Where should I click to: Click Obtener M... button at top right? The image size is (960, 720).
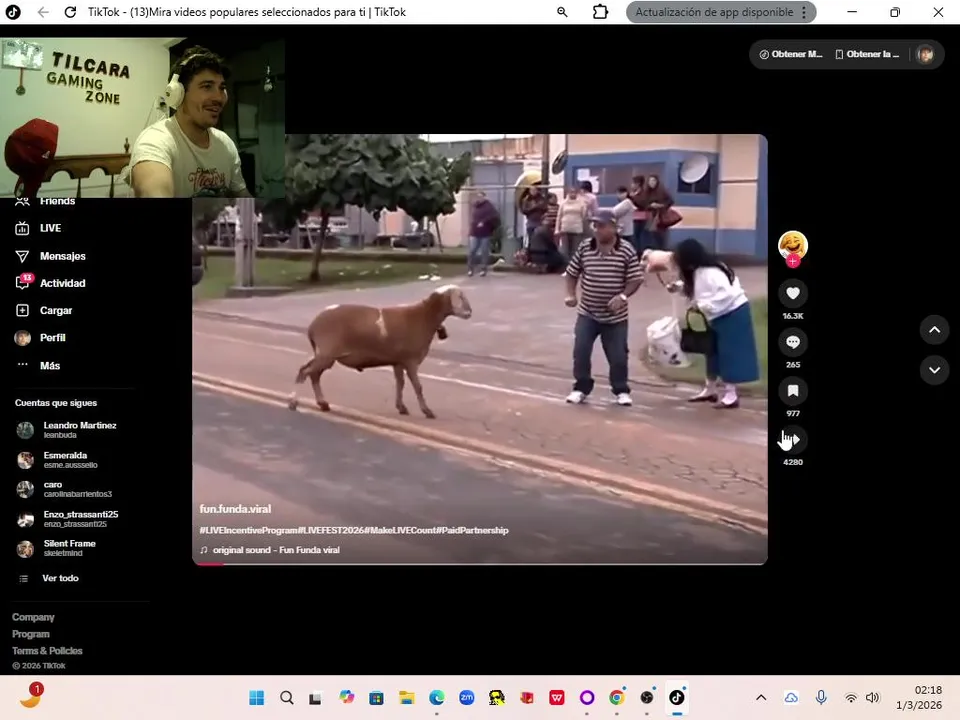pos(790,54)
